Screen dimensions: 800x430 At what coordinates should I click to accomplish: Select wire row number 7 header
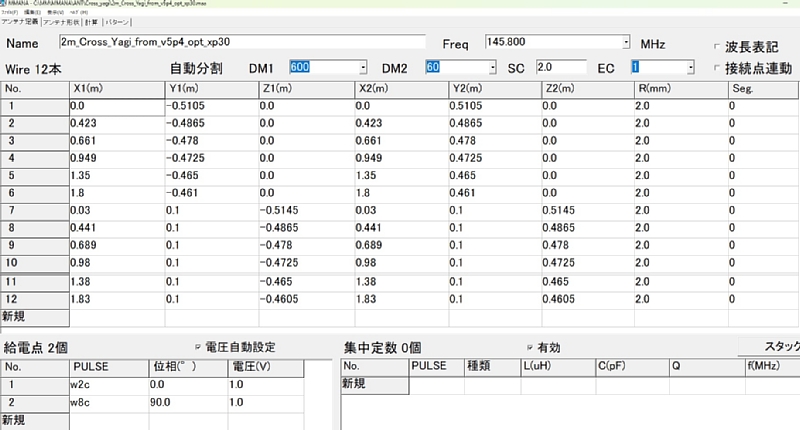pos(34,211)
